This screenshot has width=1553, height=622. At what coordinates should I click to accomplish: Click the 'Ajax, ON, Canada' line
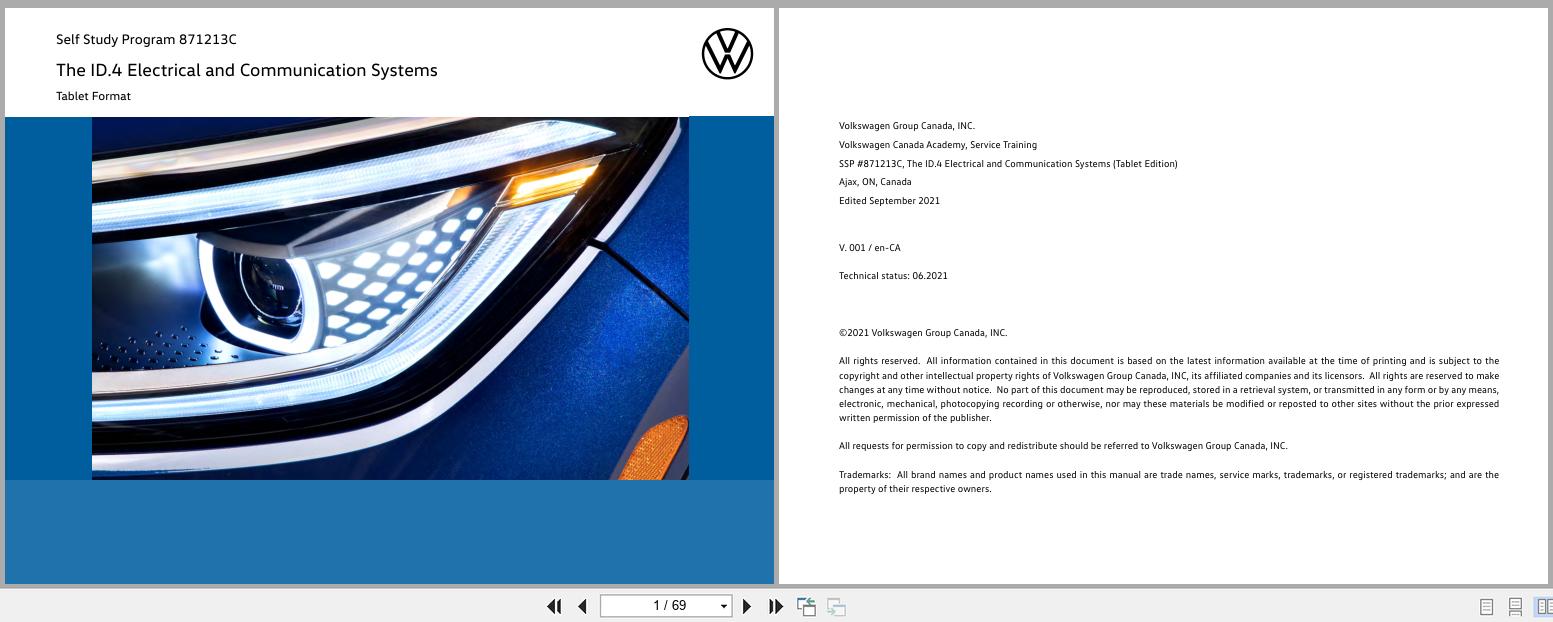[x=875, y=182]
